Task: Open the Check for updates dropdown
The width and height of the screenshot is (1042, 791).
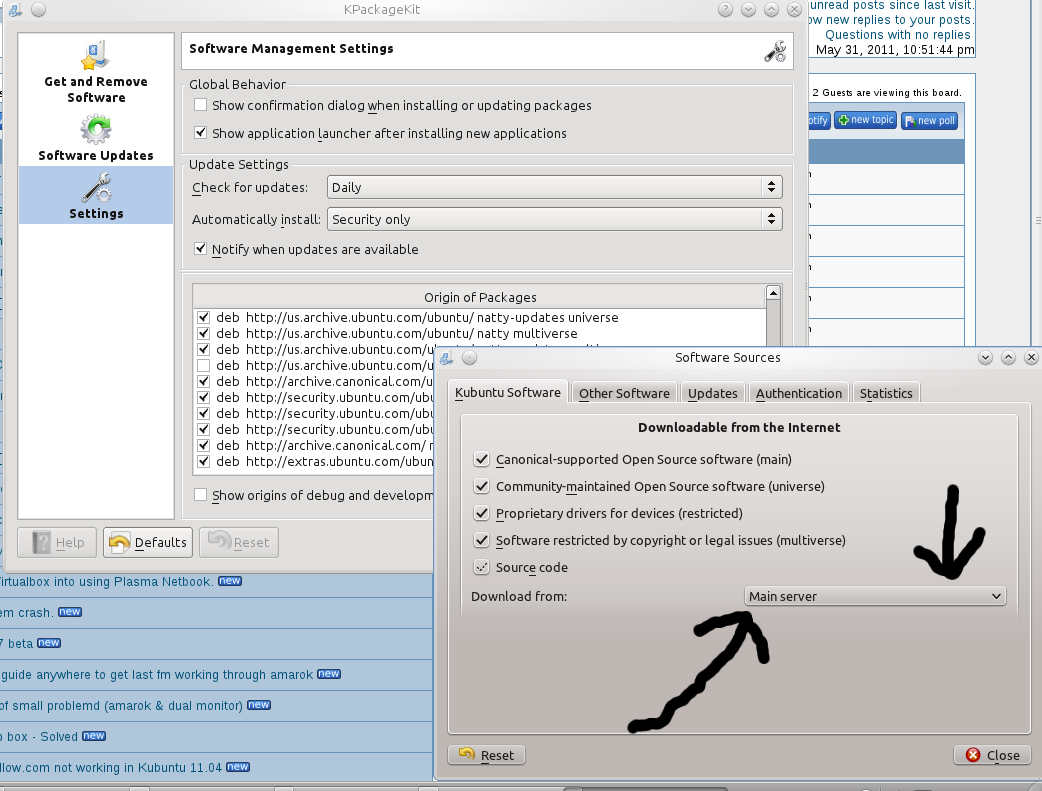Action: point(554,187)
